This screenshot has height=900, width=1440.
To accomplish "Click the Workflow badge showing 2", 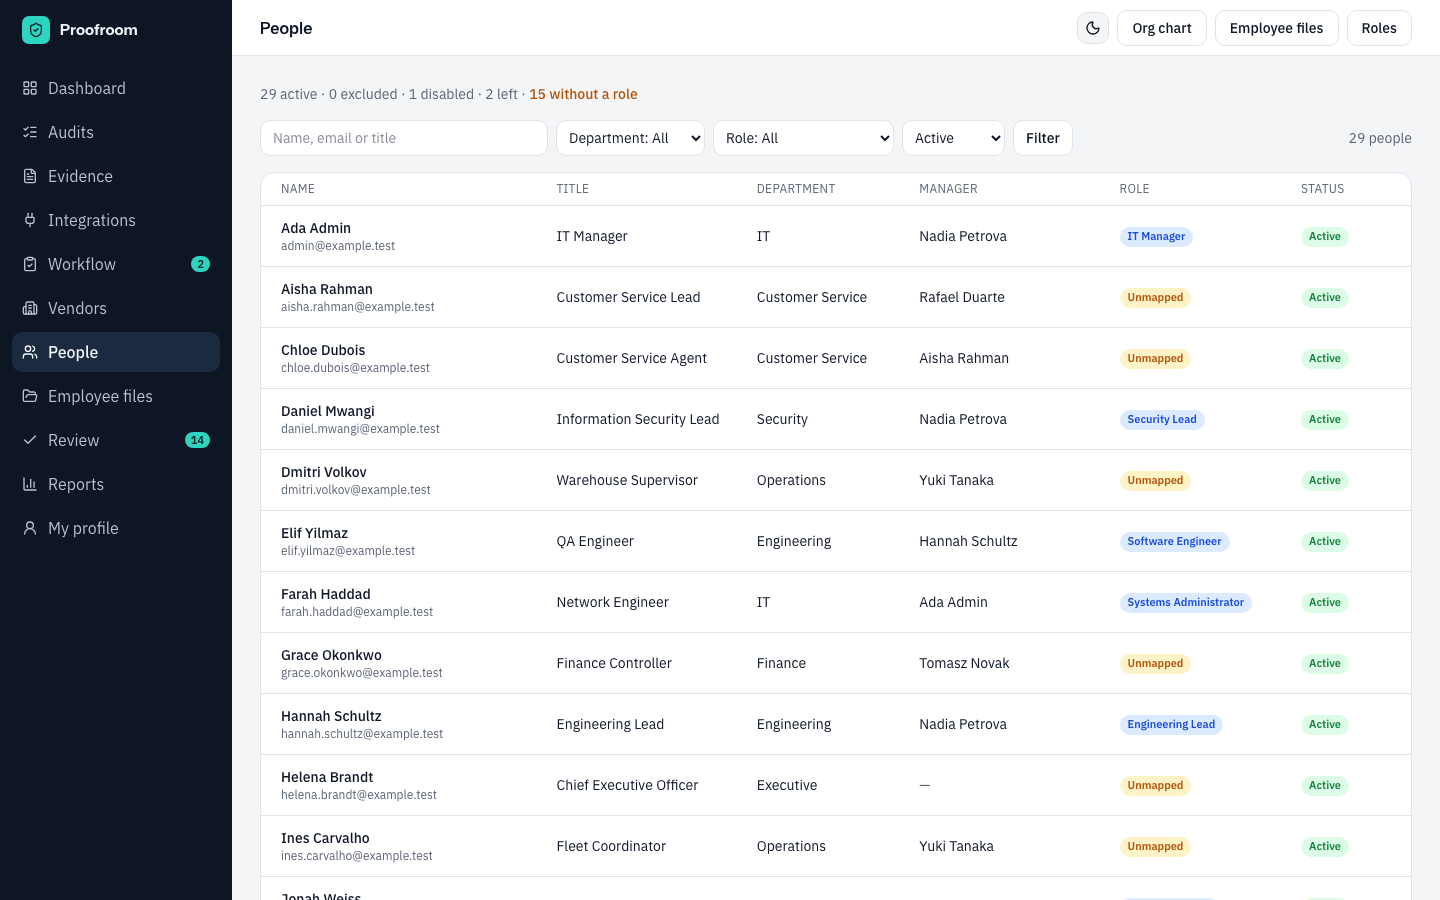I will [200, 264].
